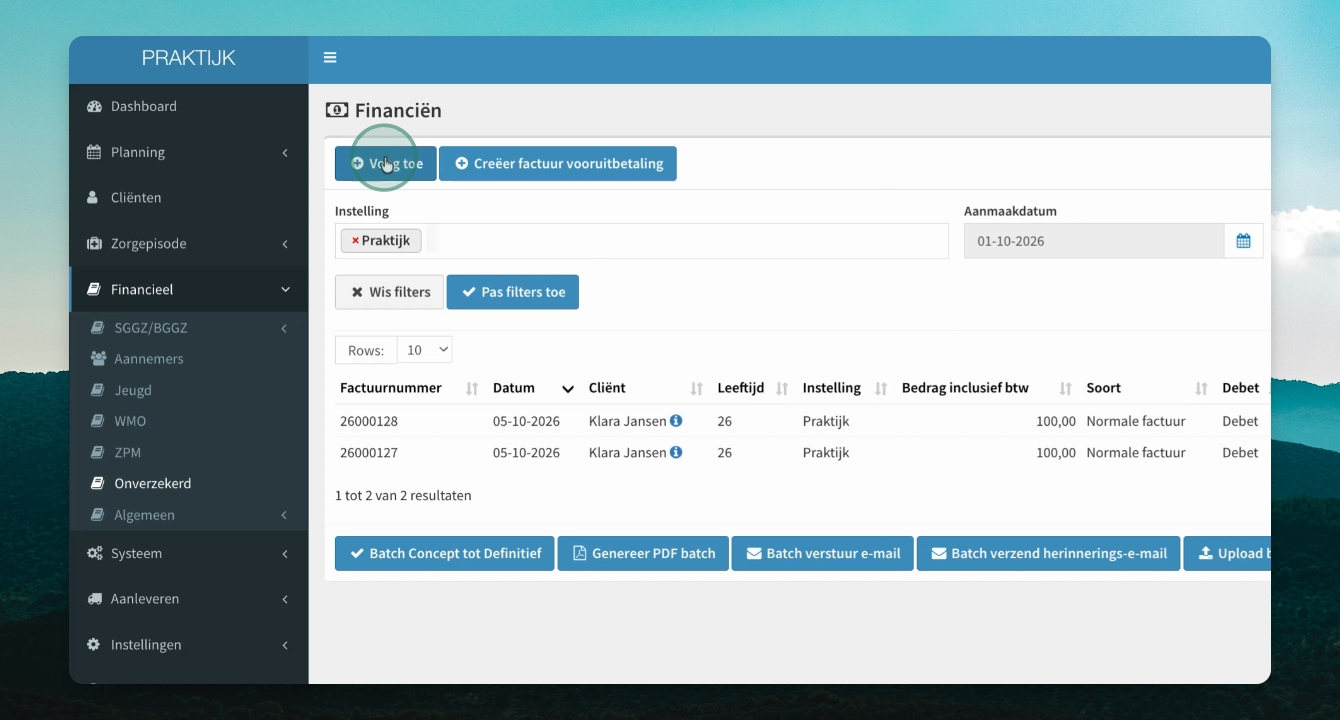1340x720 pixels.
Task: Click the Aanmaakdatum date field
Action: point(1094,241)
